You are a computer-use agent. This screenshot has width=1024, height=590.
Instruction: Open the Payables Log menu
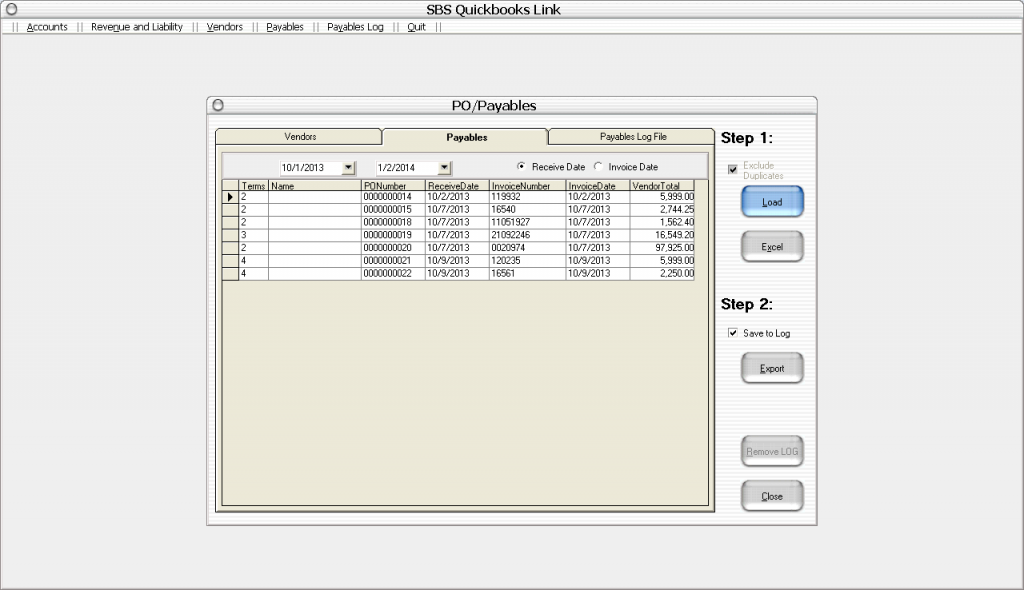tap(355, 27)
